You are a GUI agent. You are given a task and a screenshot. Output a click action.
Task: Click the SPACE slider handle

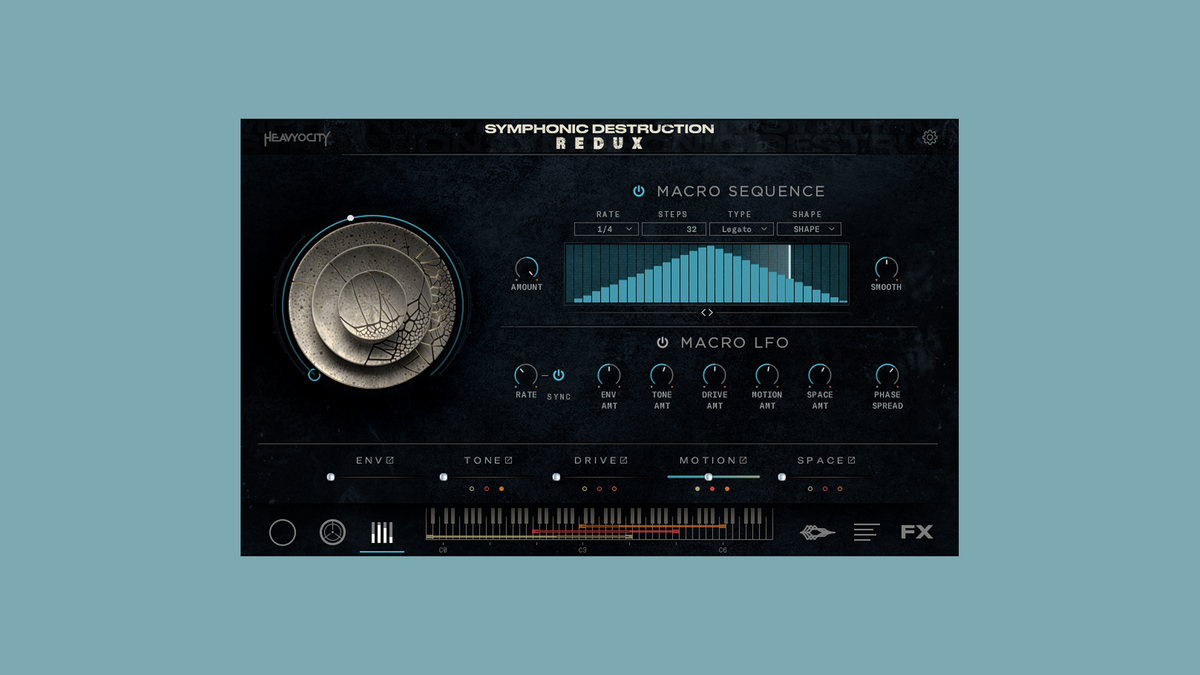point(781,477)
